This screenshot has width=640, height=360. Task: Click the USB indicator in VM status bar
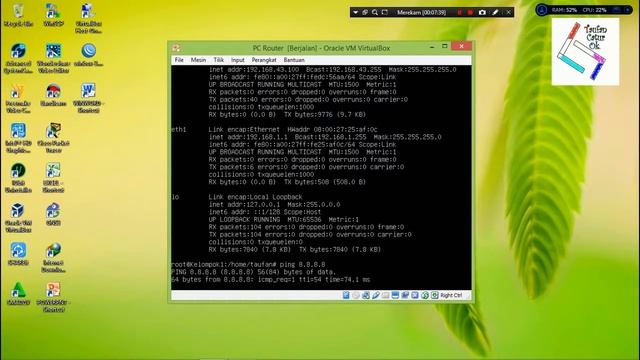(x=376, y=295)
